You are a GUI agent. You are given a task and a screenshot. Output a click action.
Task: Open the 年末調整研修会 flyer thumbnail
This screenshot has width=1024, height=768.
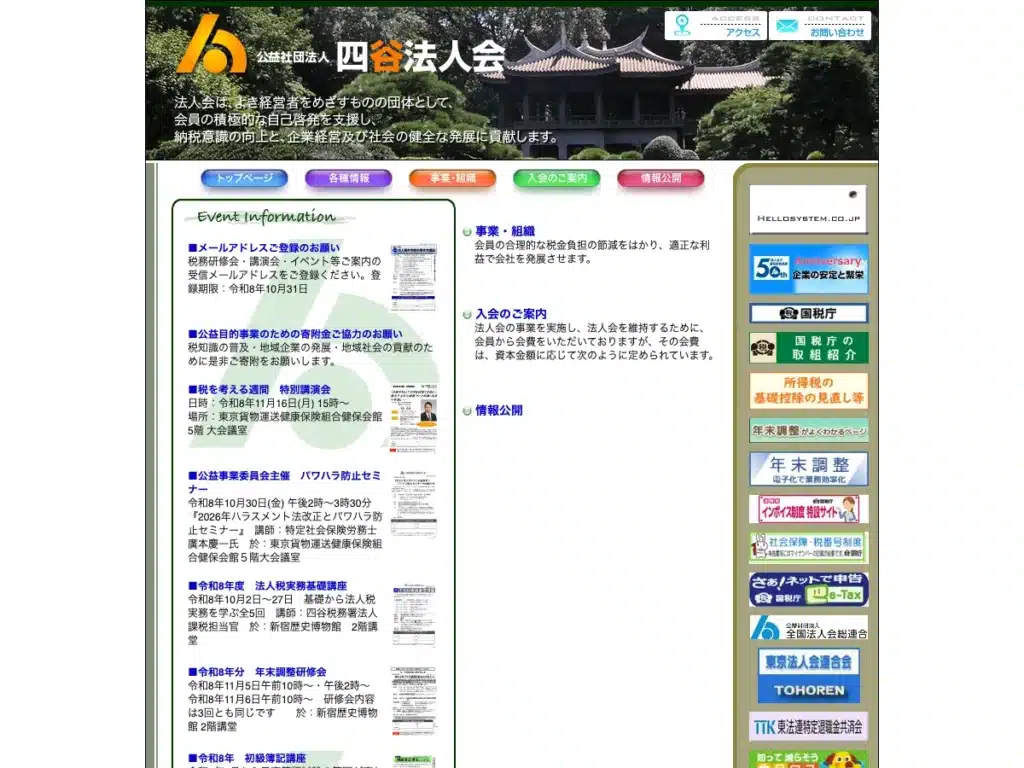[413, 701]
